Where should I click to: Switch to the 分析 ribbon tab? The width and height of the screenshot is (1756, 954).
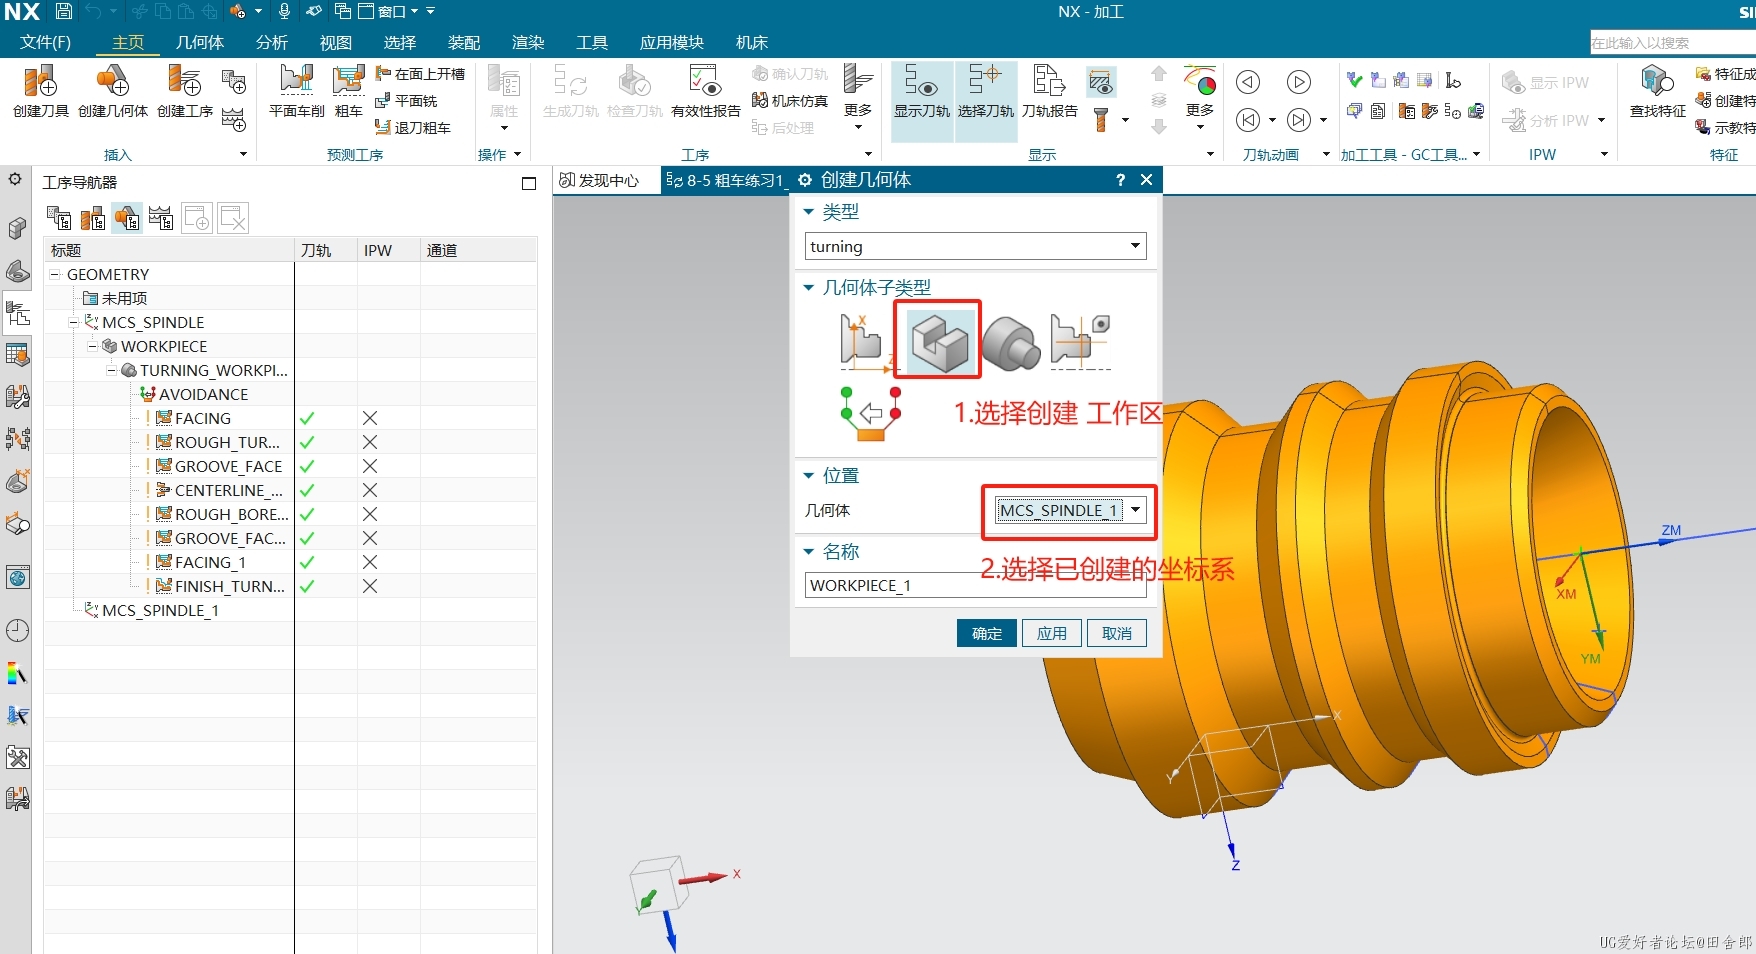point(272,42)
